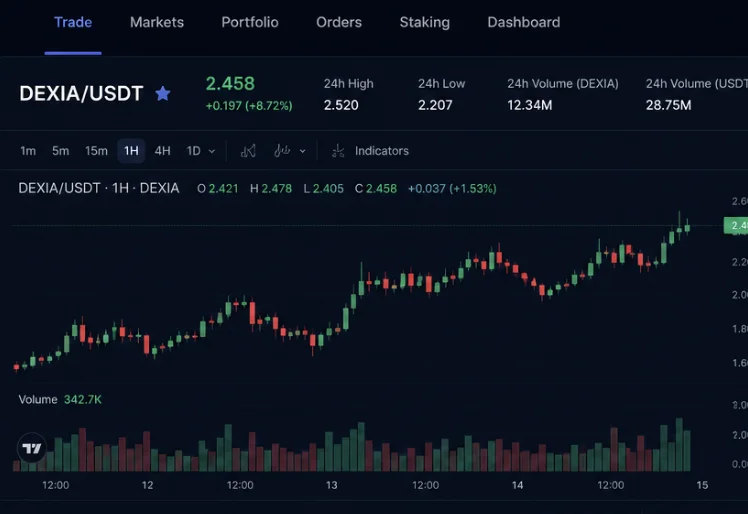Open the Dashboard tab
This screenshot has width=748, height=514.
pyautogui.click(x=524, y=22)
